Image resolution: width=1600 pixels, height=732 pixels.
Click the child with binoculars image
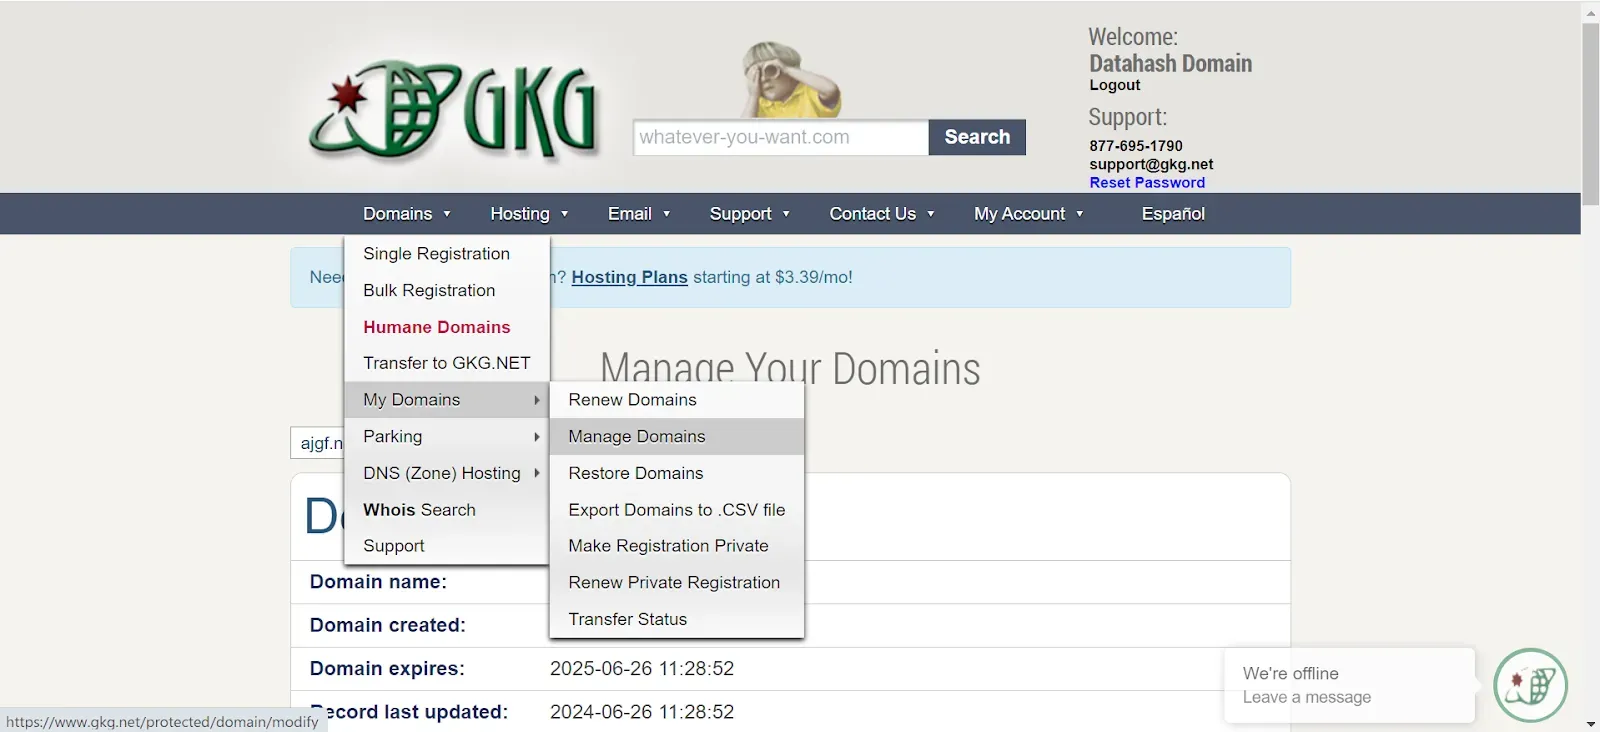tap(790, 80)
